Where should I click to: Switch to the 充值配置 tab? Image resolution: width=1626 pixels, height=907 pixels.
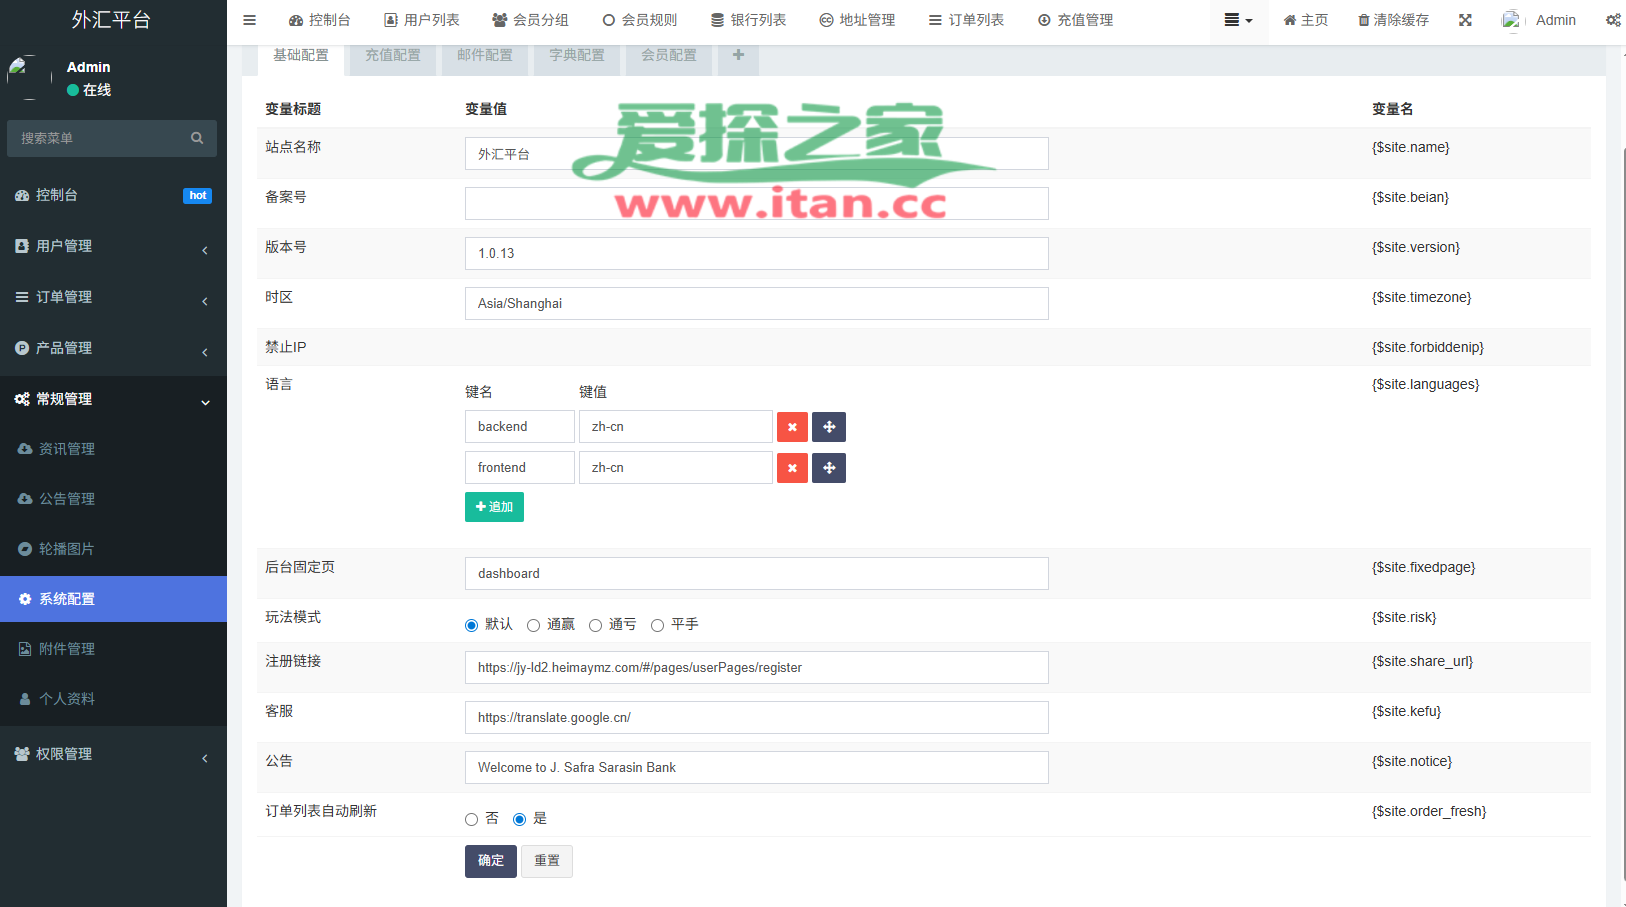point(393,56)
